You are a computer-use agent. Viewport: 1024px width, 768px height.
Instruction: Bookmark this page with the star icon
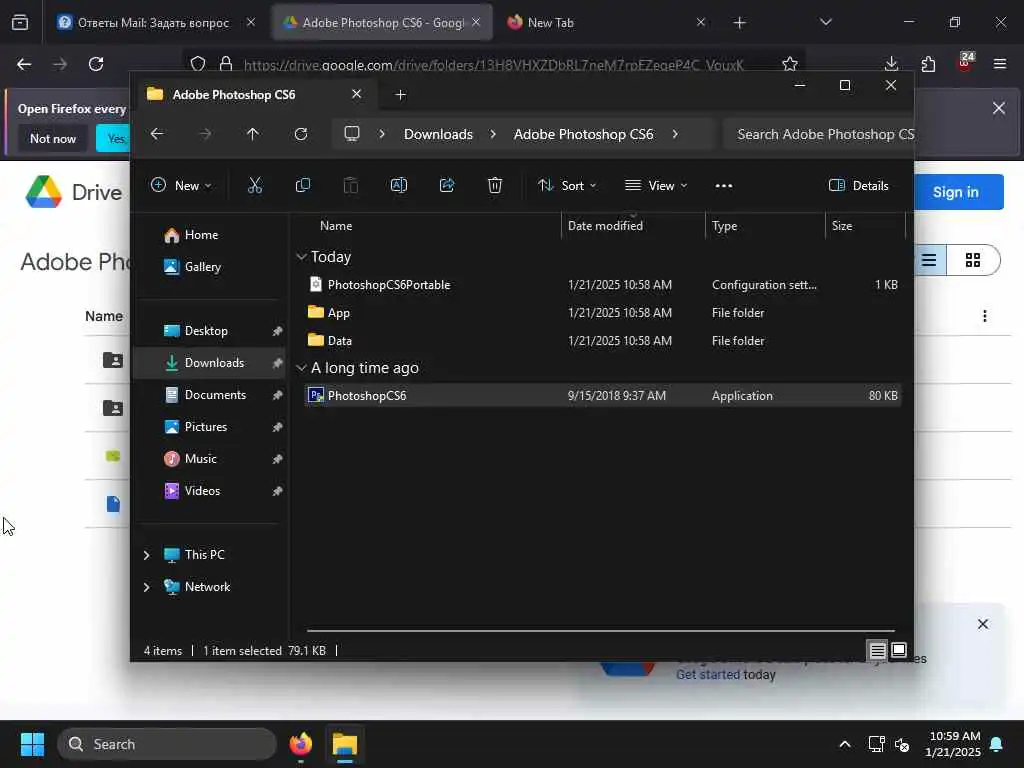click(790, 64)
